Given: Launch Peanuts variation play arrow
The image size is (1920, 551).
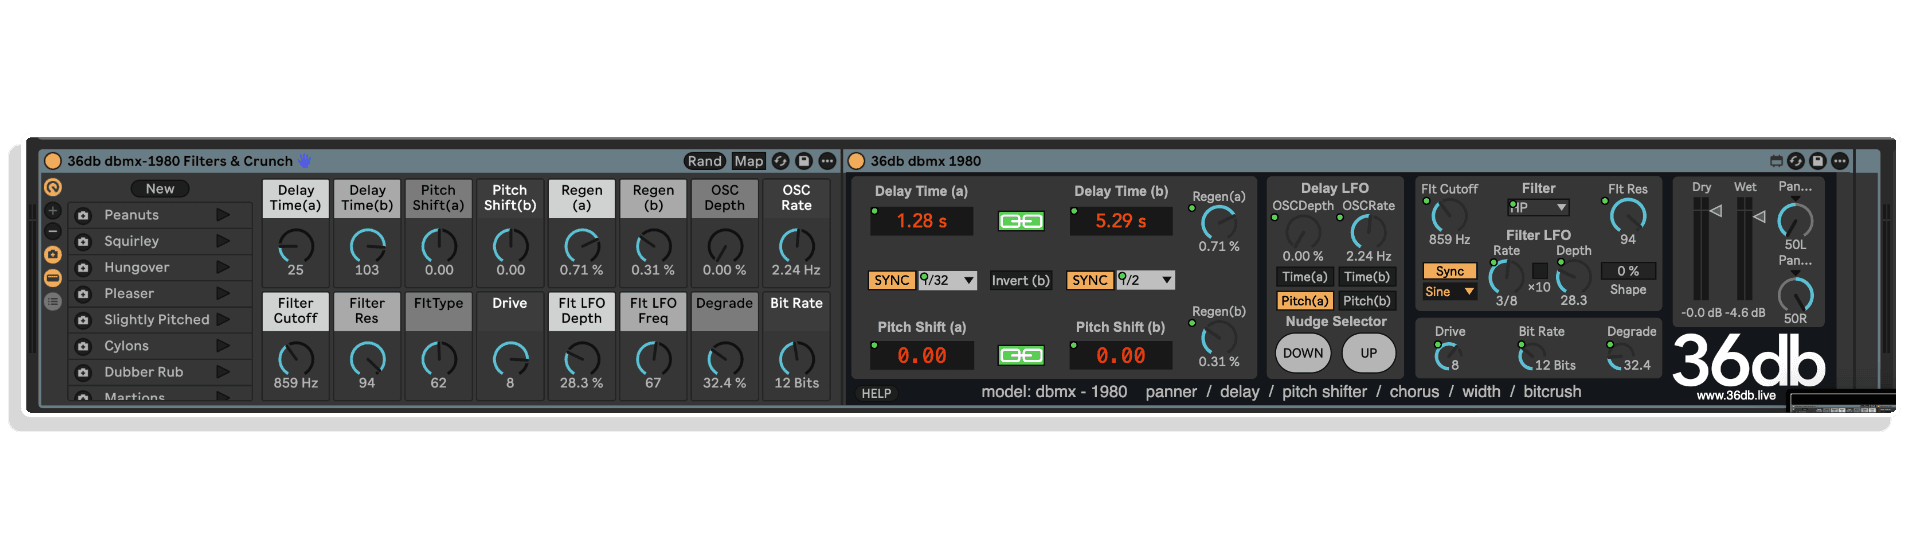Looking at the screenshot, I should point(223,215).
